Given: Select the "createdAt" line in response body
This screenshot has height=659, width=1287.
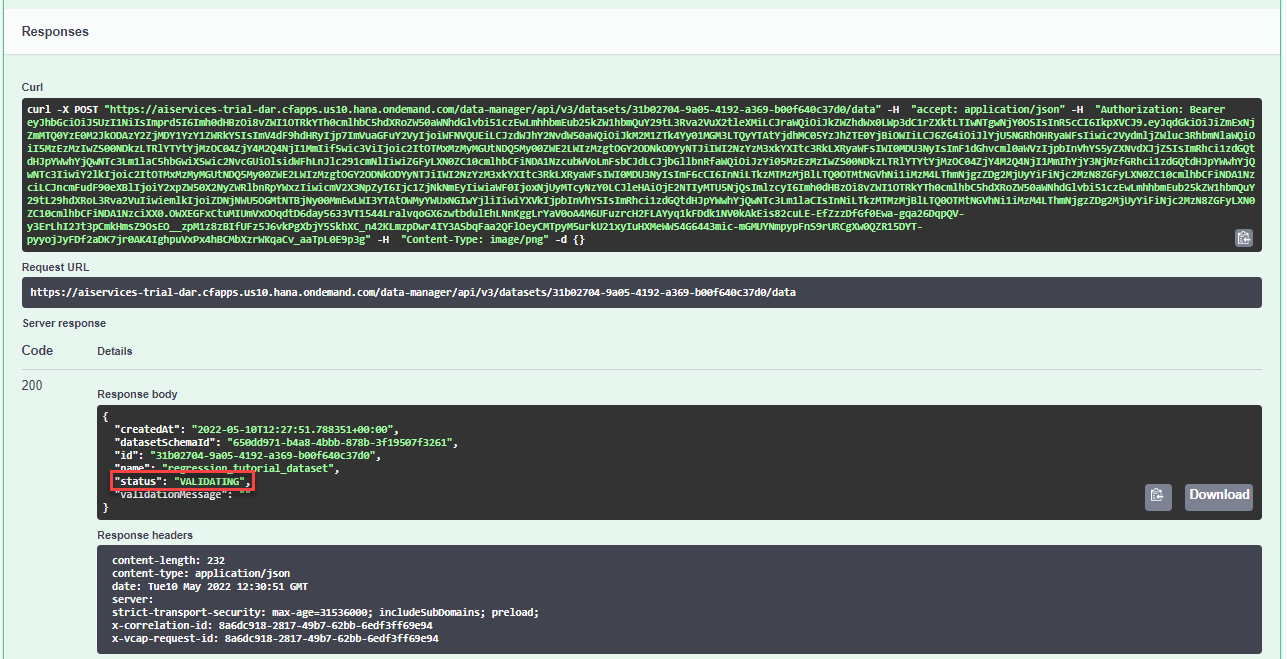Looking at the screenshot, I should pyautogui.click(x=257, y=429).
